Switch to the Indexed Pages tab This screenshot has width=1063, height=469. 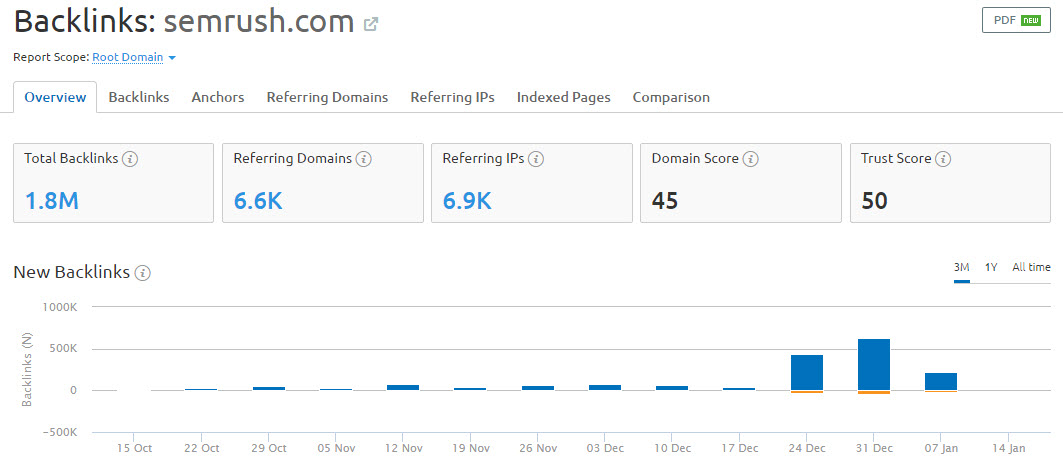563,98
